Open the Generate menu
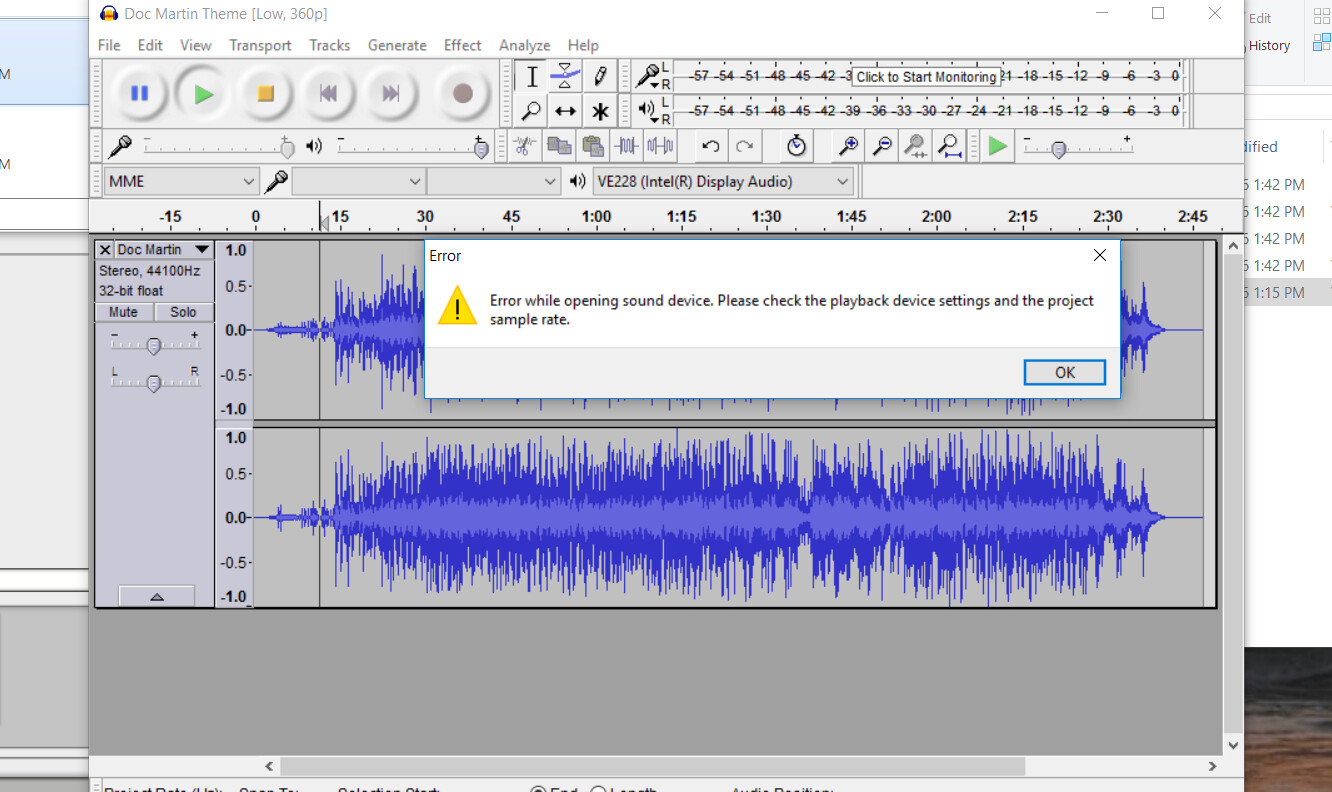 point(397,45)
